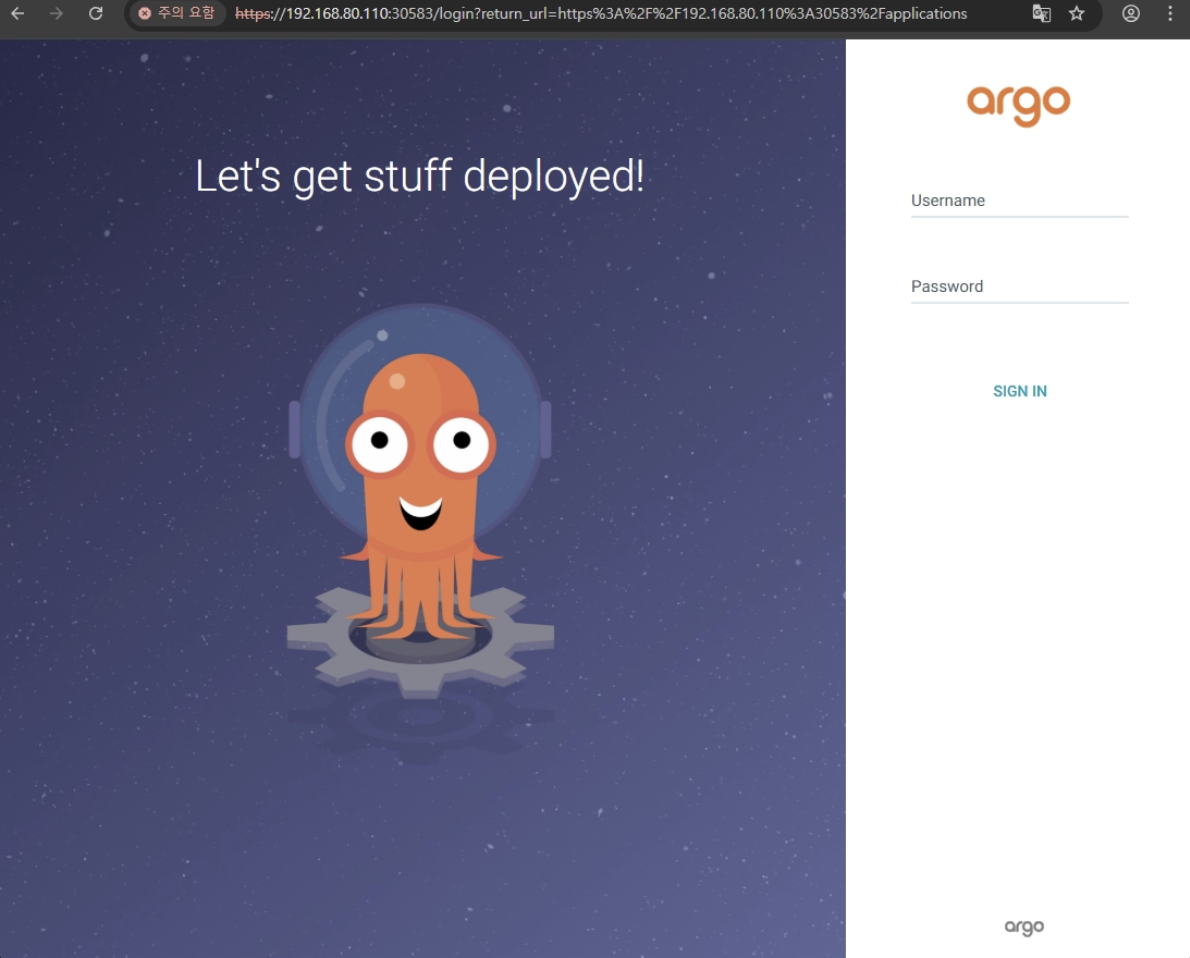1190x958 pixels.
Task: Open the Chrome profile avatar icon
Action: click(1131, 14)
